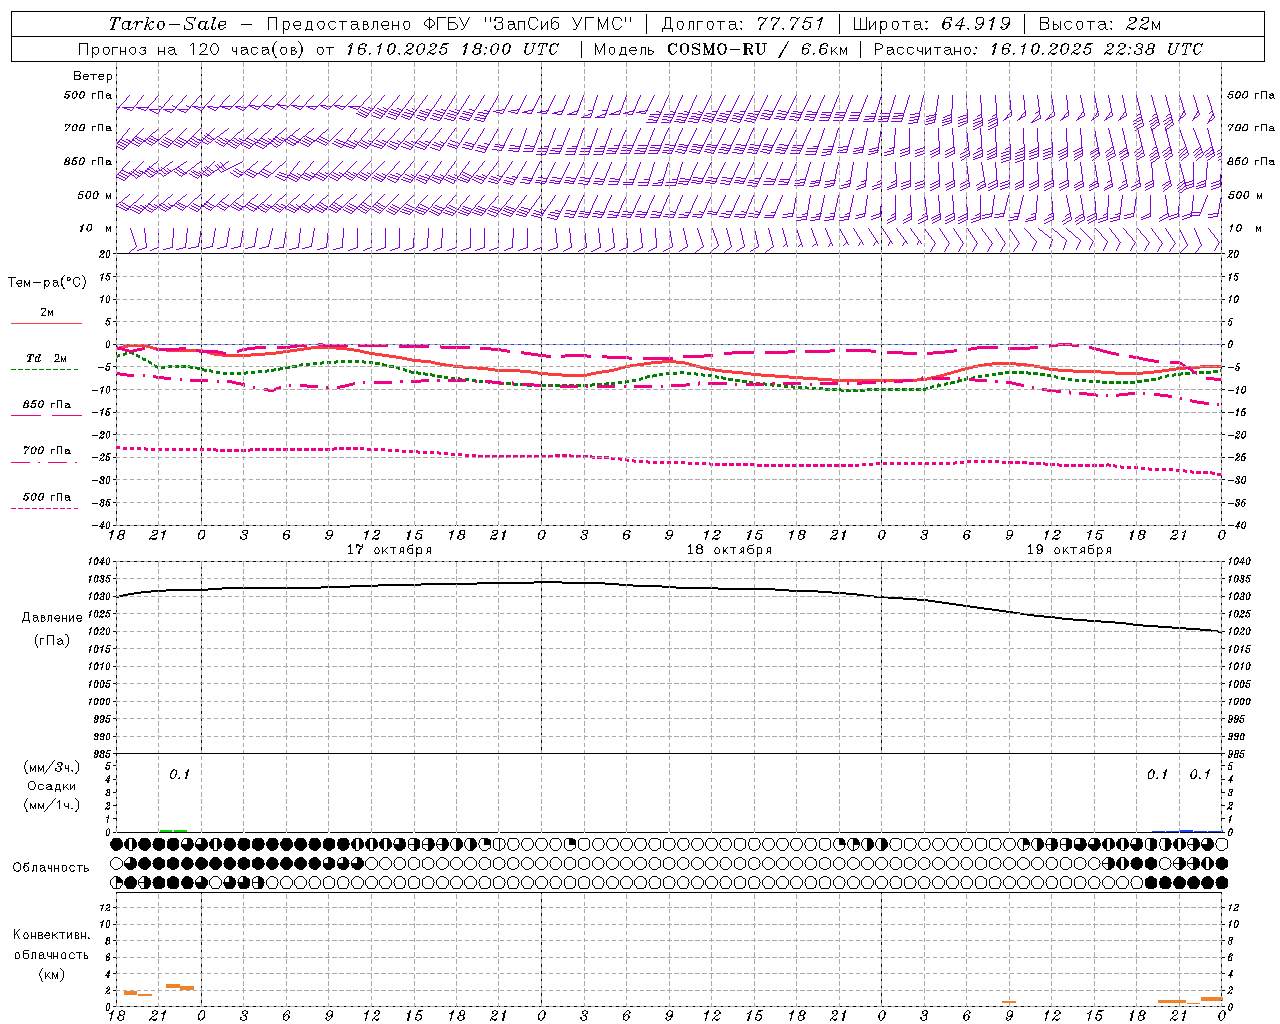Click the 'Высота: 22м' elevation value

(x=1100, y=24)
